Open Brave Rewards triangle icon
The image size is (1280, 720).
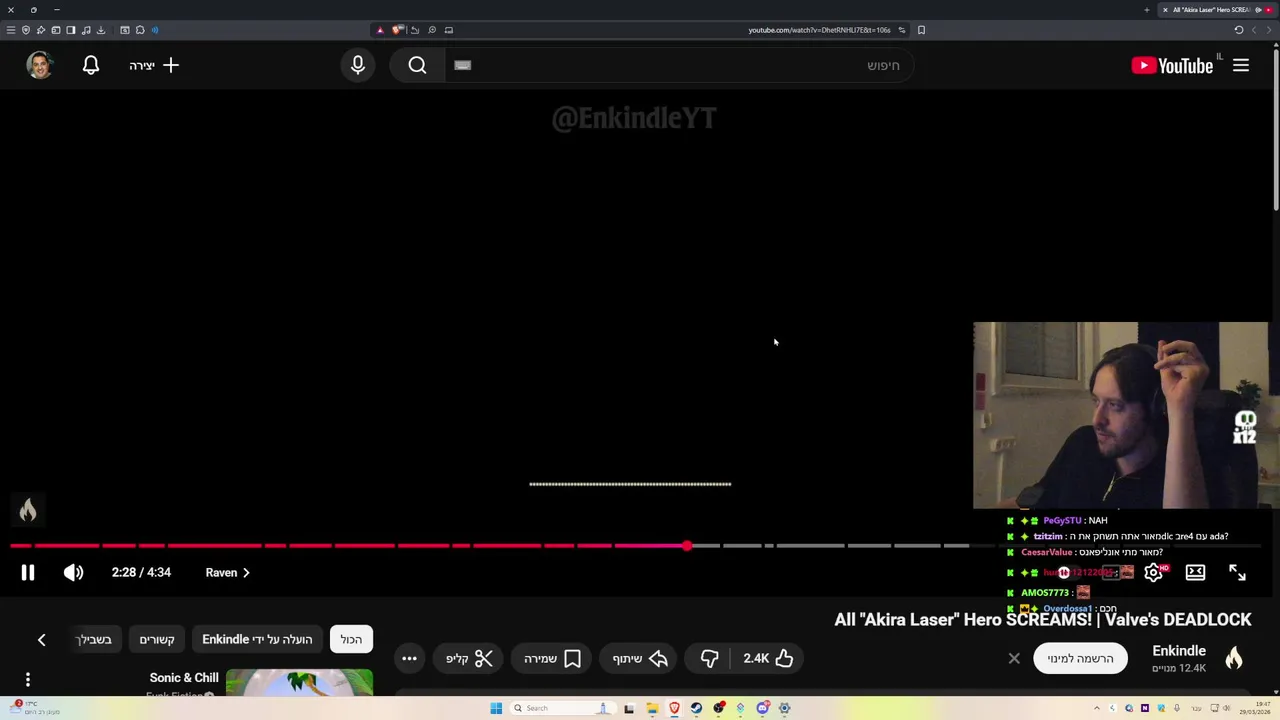[380, 30]
